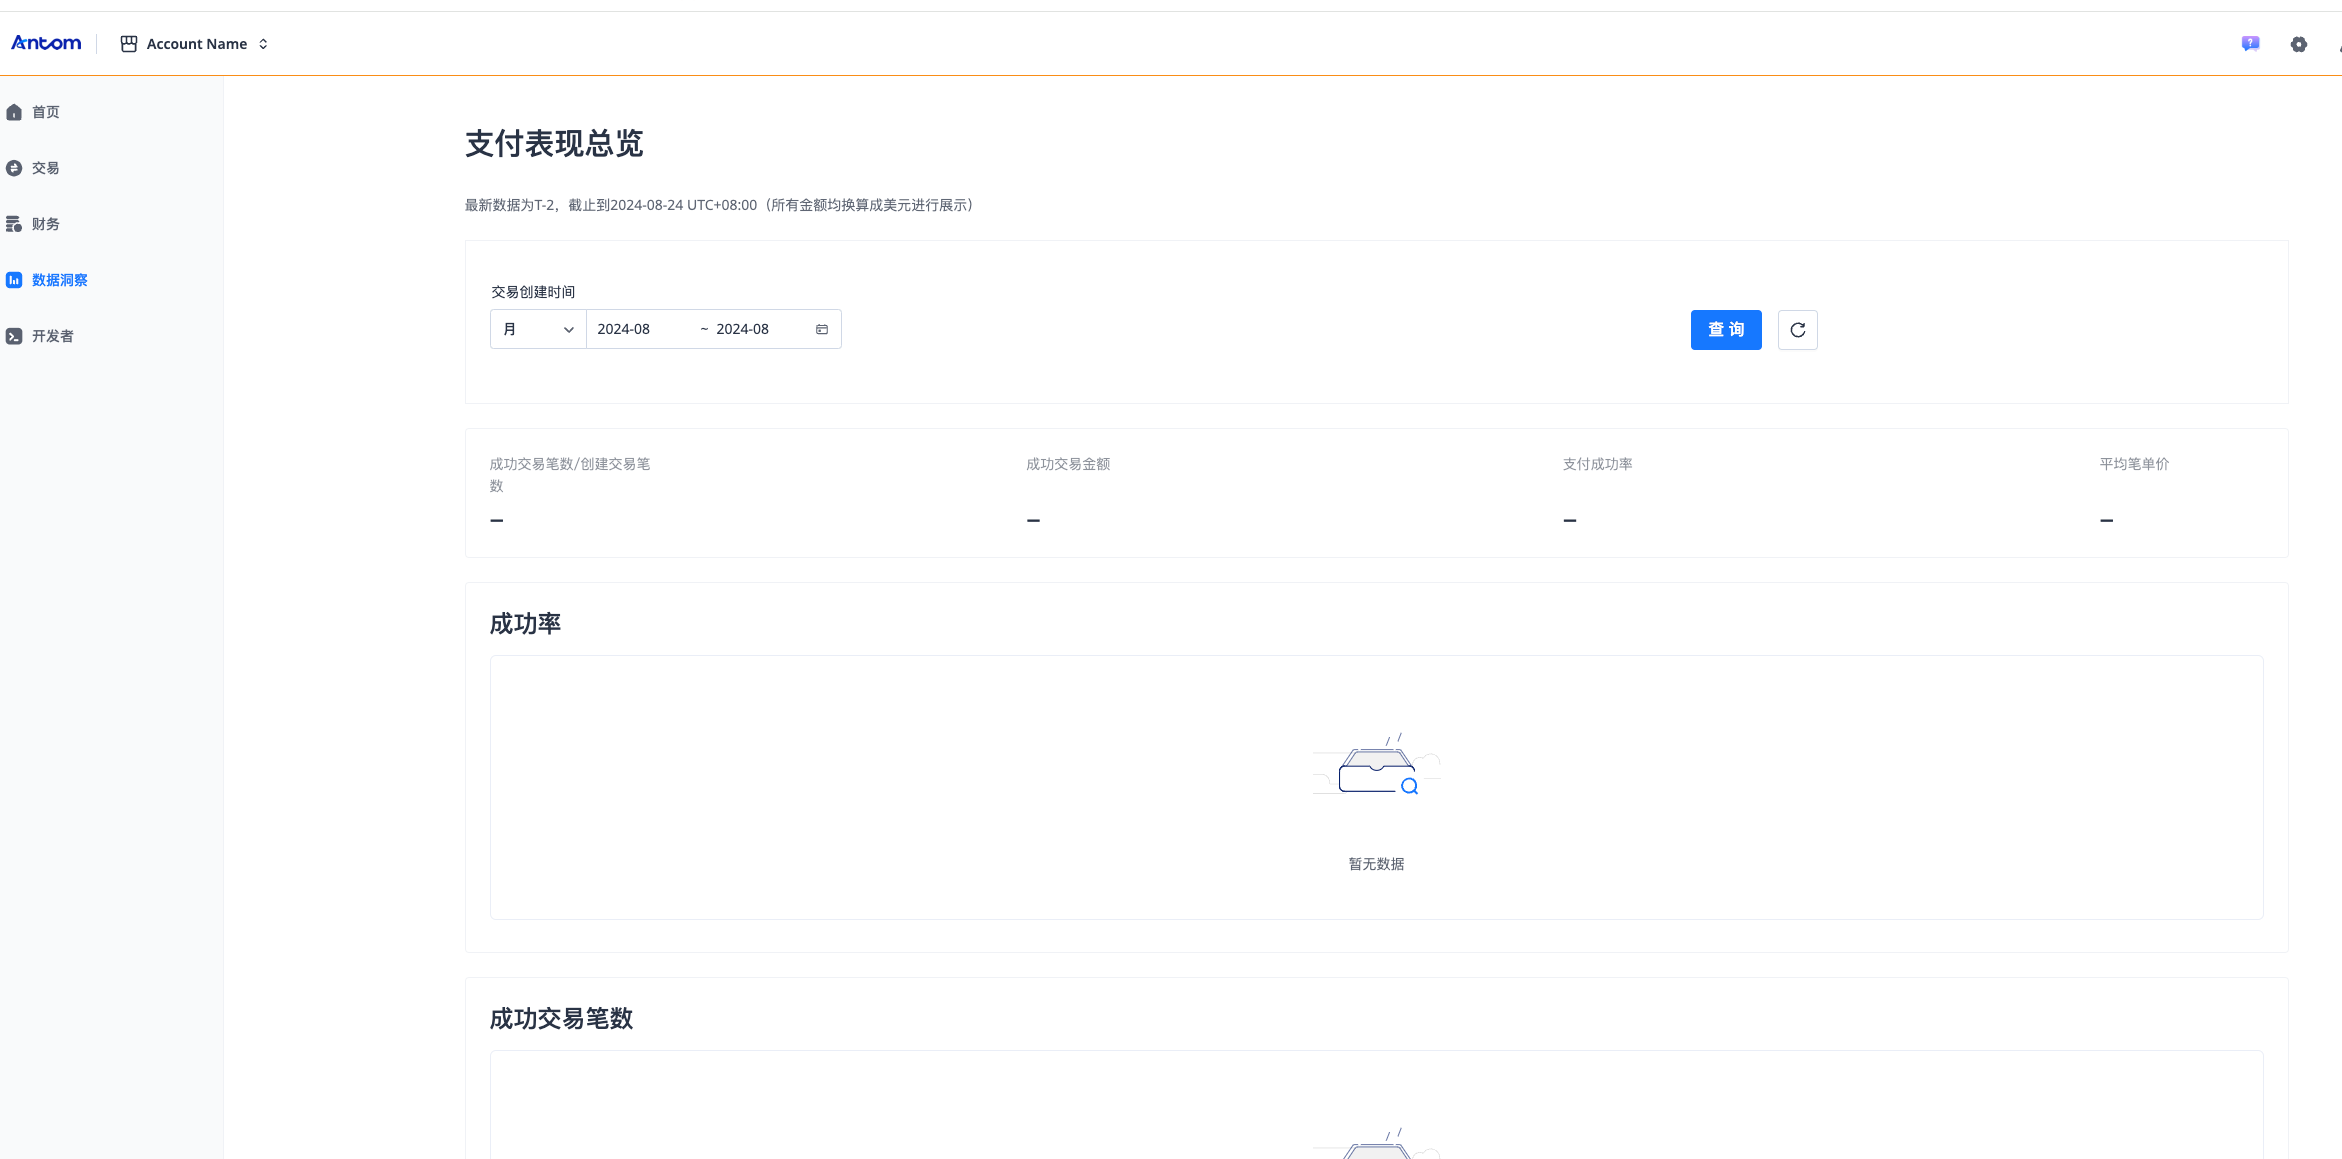This screenshot has height=1159, width=2342.
Task: Click the 查询 search button
Action: pyautogui.click(x=1726, y=330)
